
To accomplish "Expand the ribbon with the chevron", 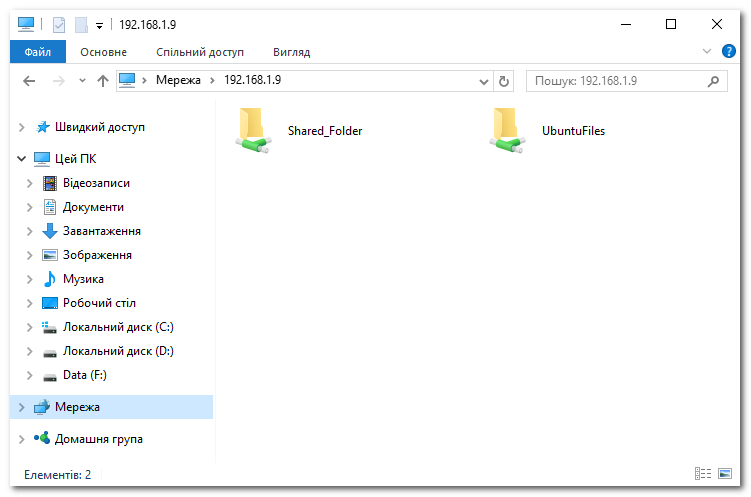I will (706, 51).
